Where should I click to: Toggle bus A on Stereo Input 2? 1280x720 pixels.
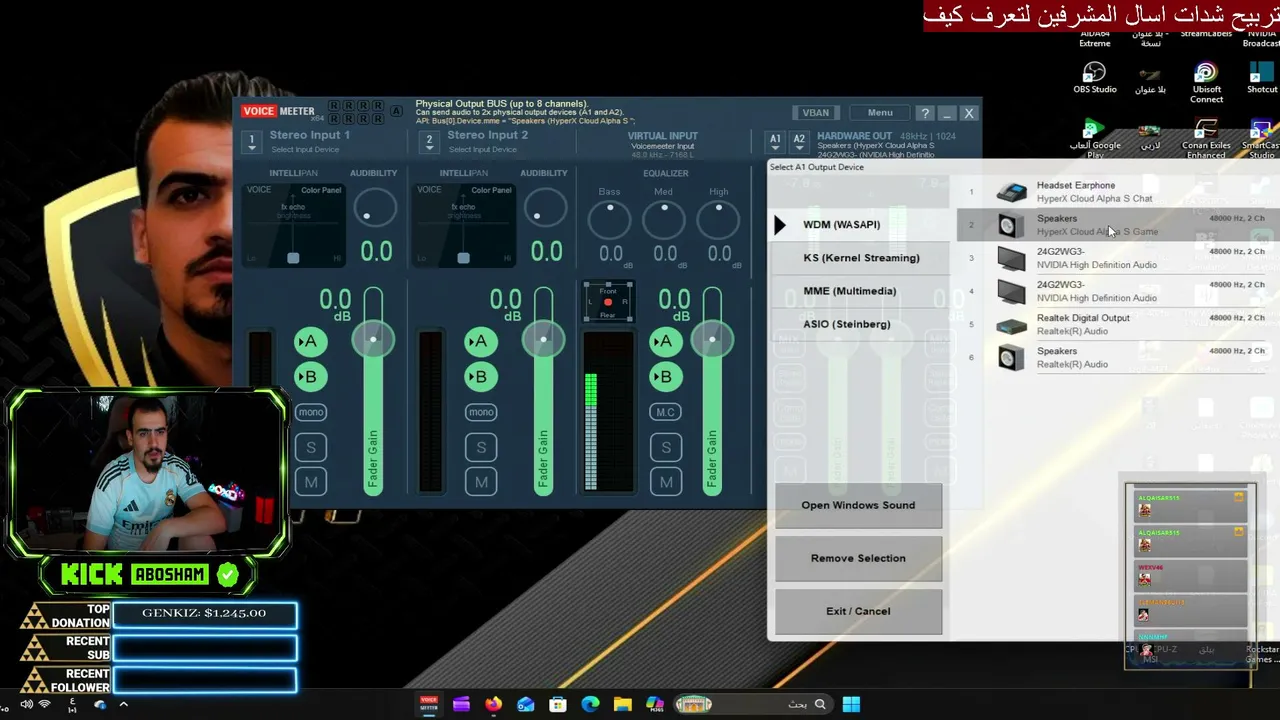click(481, 342)
